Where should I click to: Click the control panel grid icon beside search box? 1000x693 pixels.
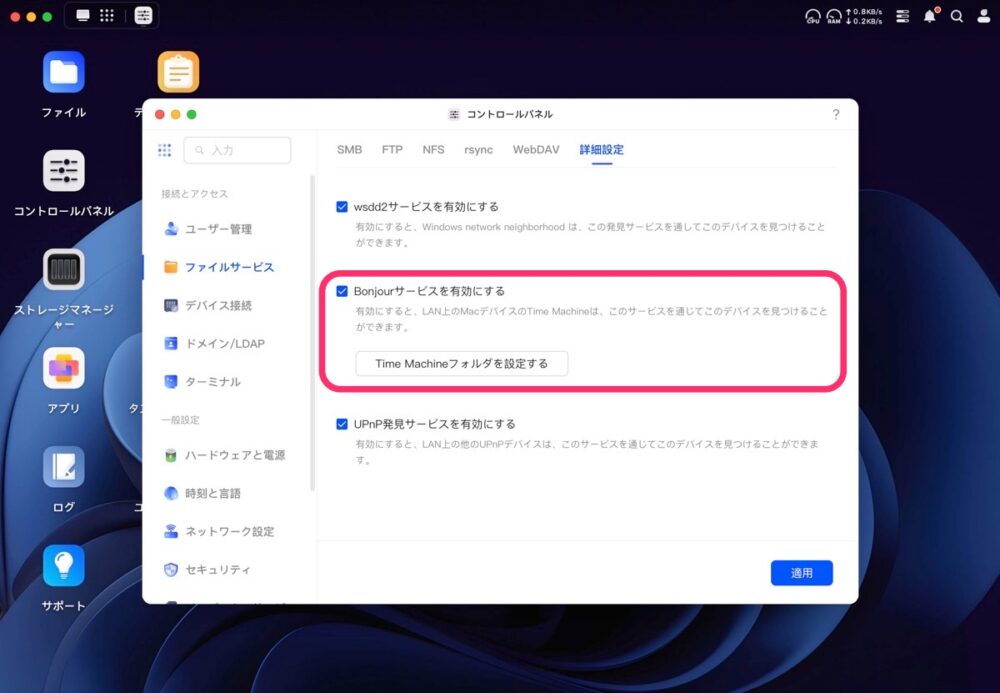click(x=165, y=150)
